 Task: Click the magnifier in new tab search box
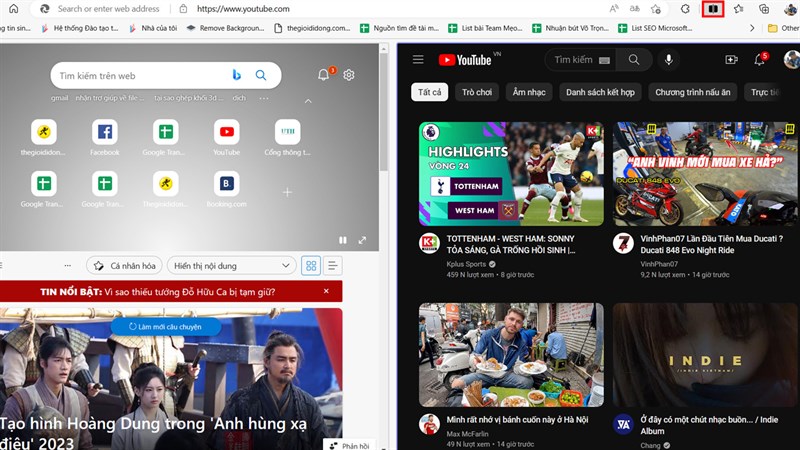[x=261, y=75]
